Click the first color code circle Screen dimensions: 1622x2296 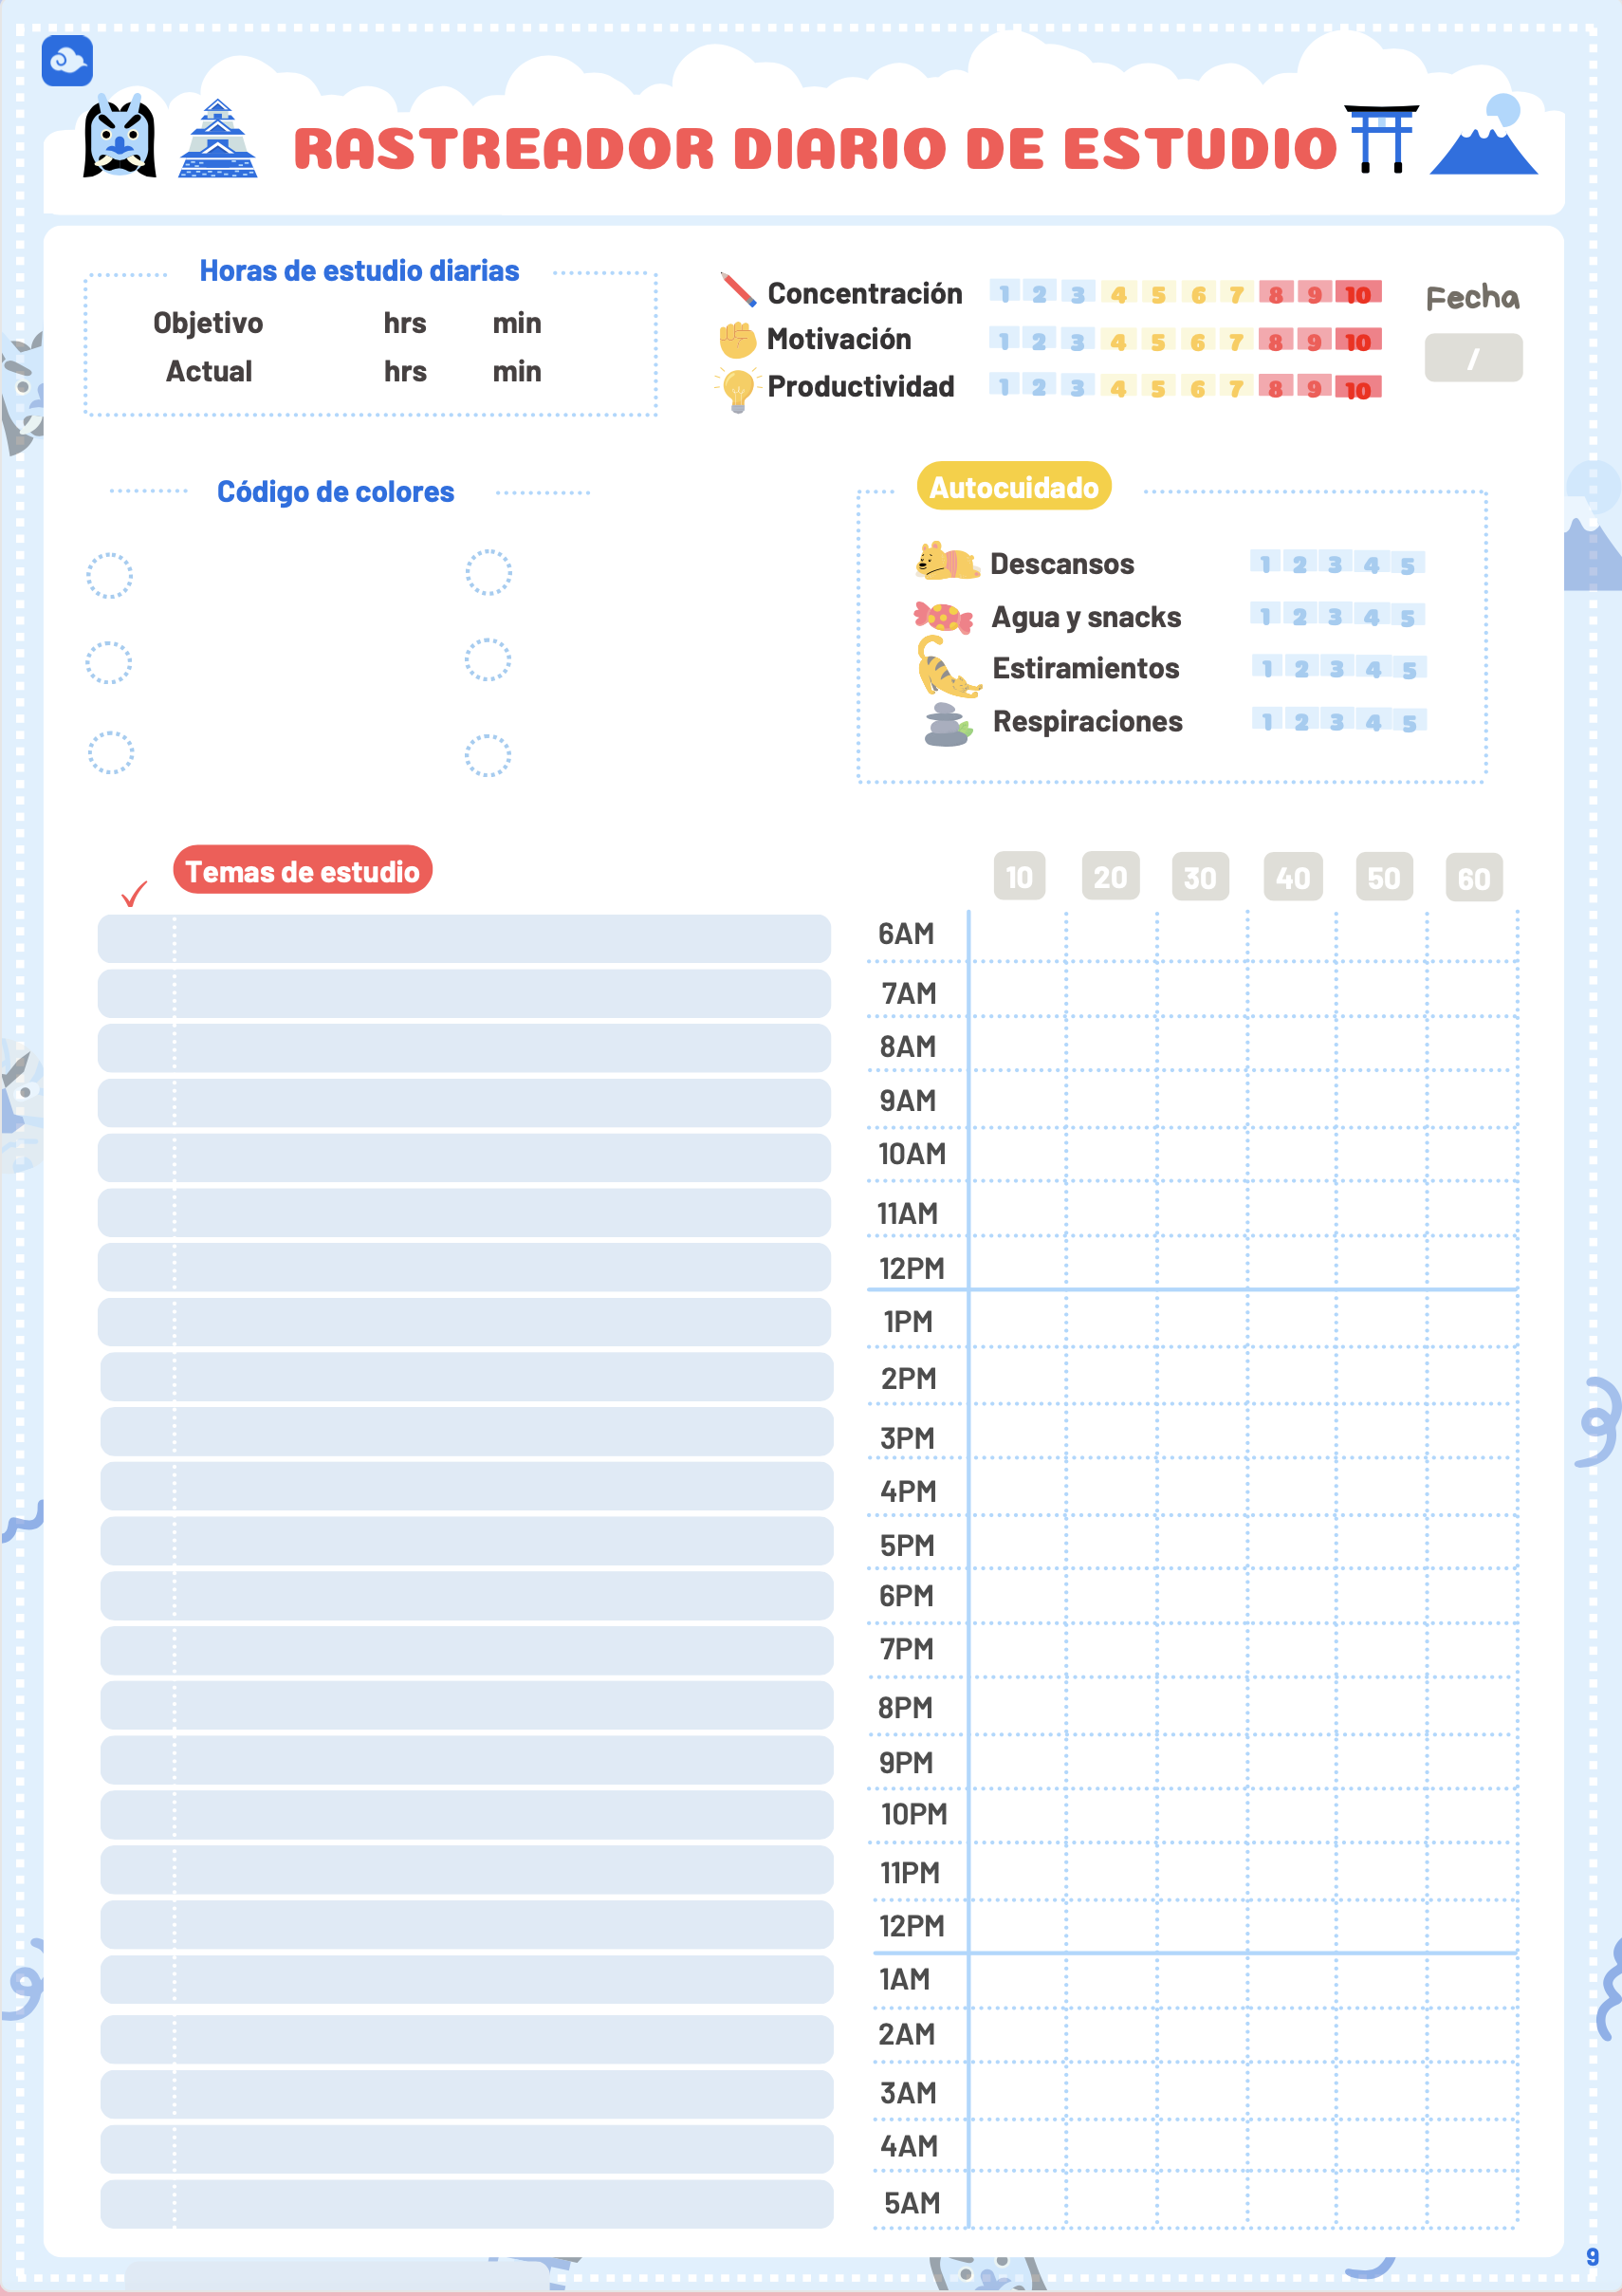pos(109,575)
